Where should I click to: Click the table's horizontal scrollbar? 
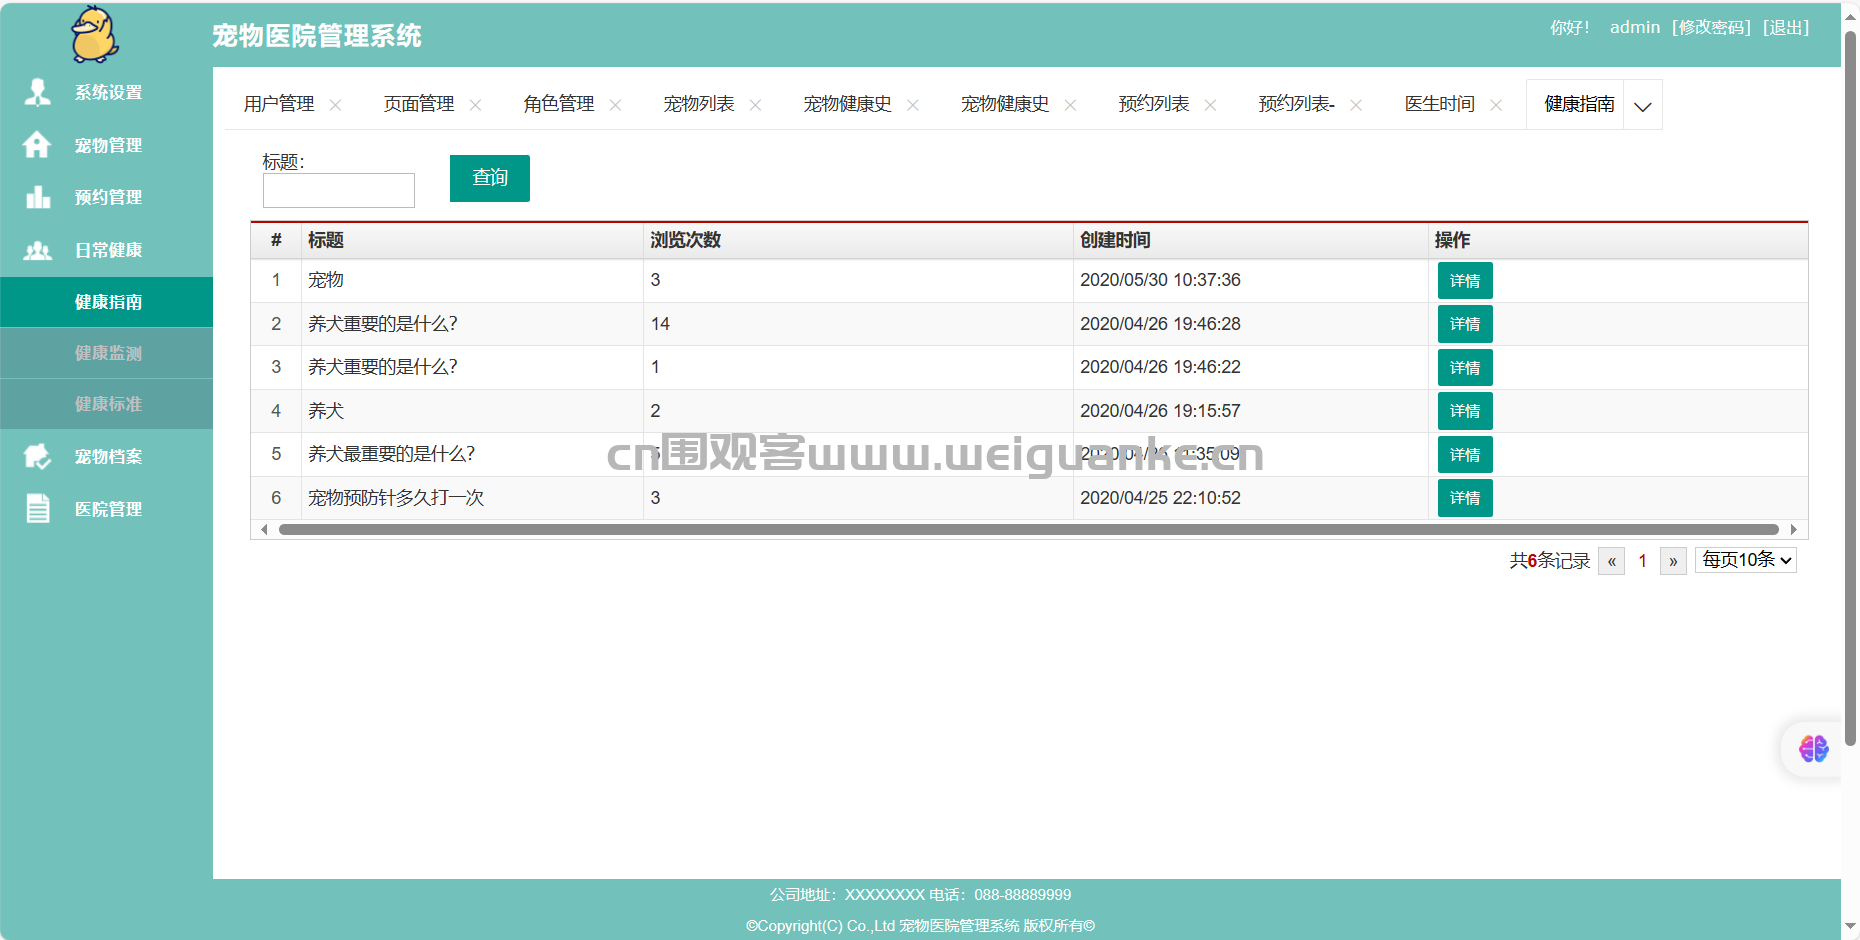pos(1028,530)
